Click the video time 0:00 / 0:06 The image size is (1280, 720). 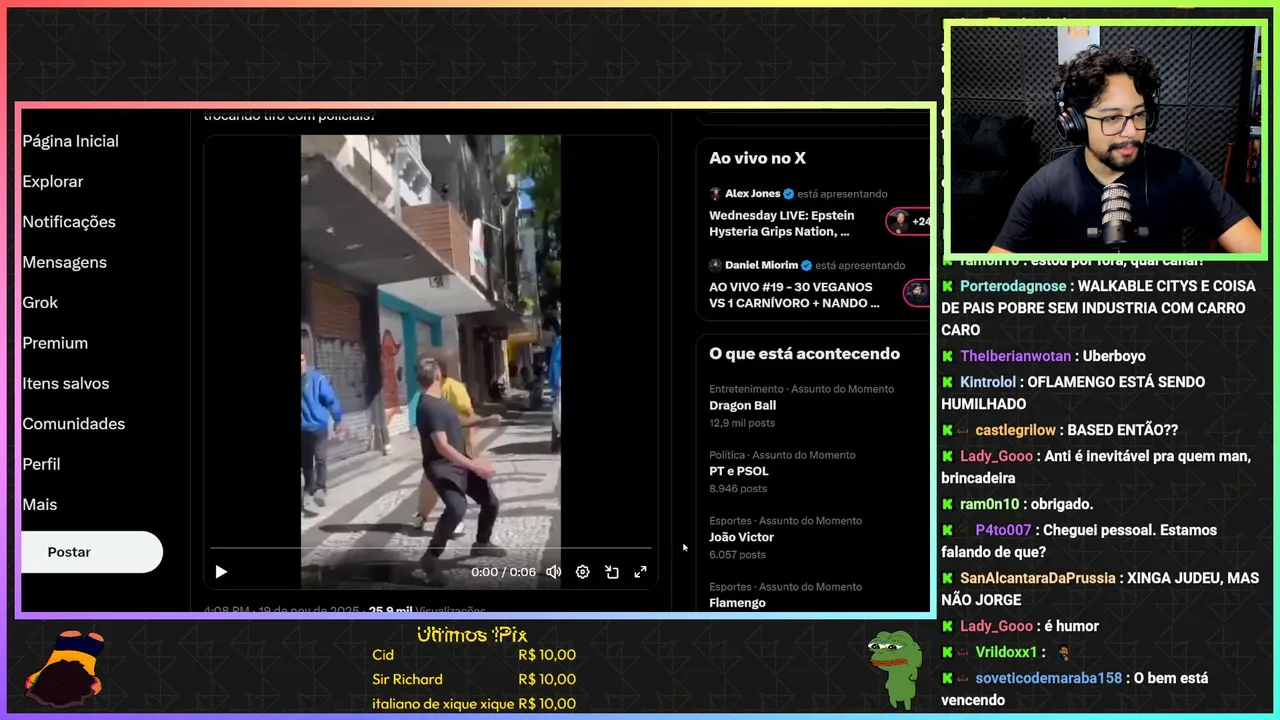coord(503,572)
